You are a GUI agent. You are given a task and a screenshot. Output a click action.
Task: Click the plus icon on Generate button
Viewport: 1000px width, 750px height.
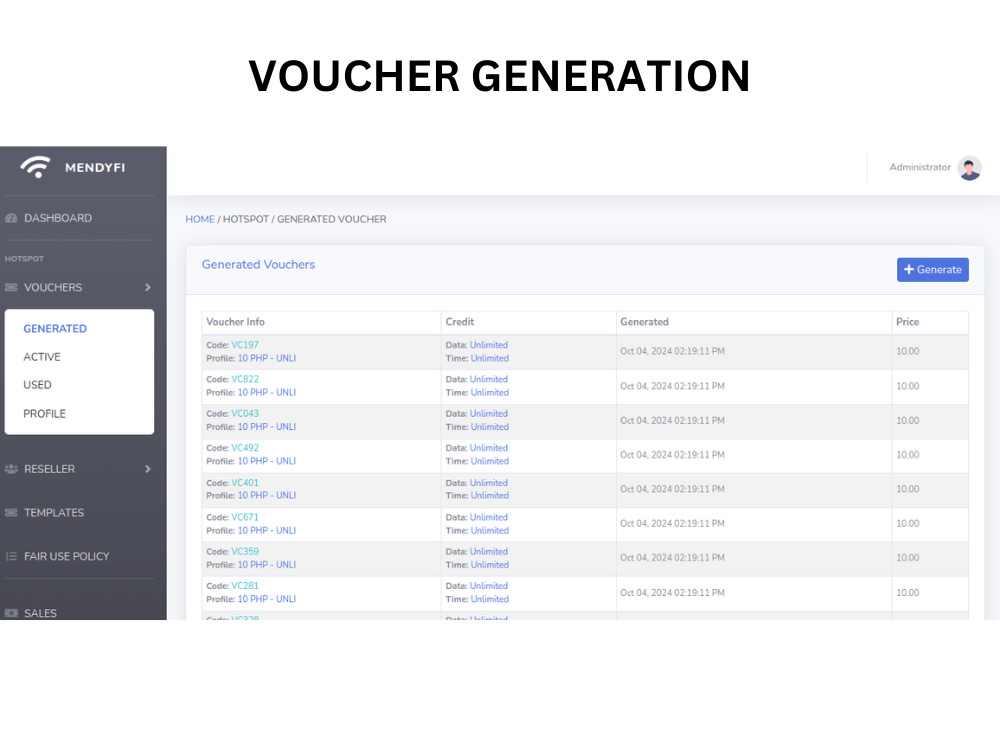click(x=909, y=270)
